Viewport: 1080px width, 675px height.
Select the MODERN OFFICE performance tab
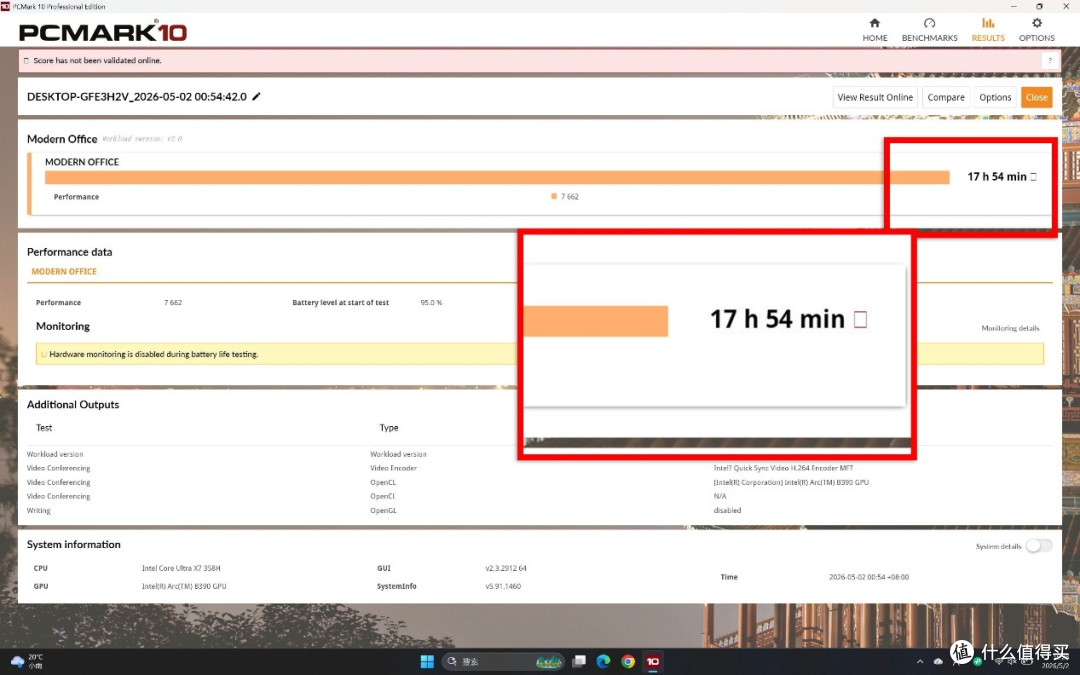point(64,272)
